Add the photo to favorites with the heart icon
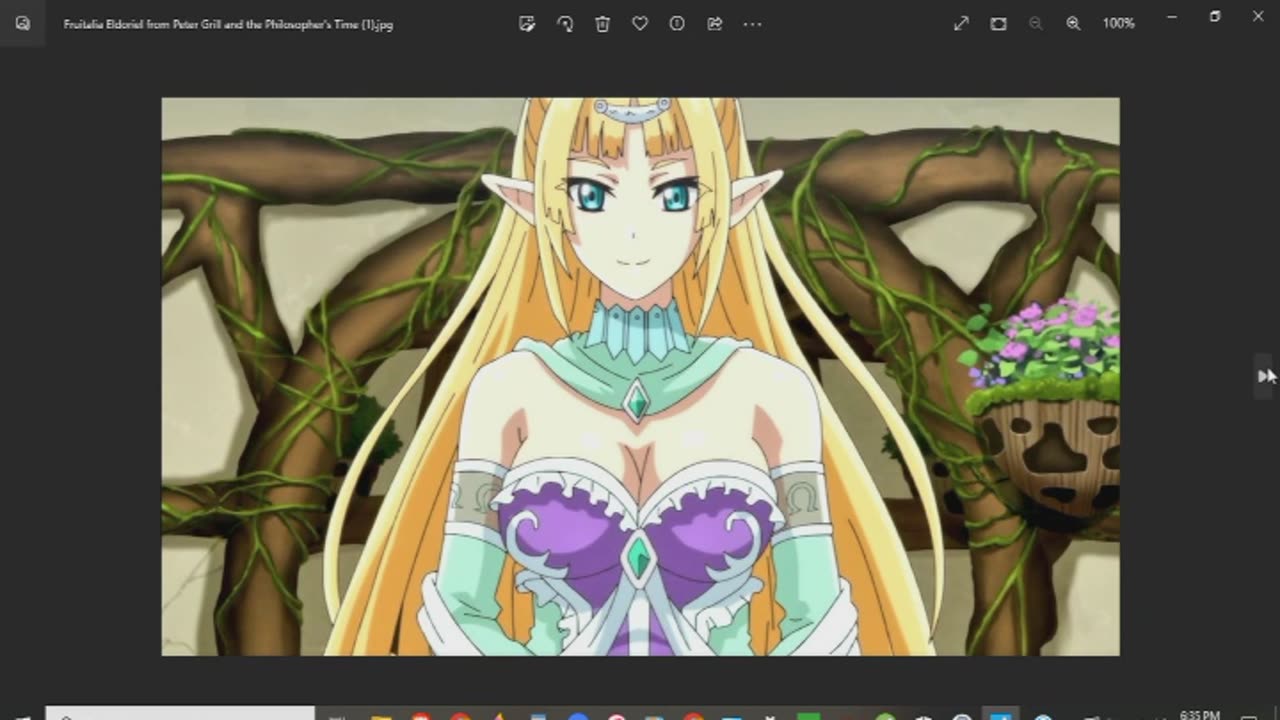The width and height of the screenshot is (1280, 720). [x=640, y=24]
